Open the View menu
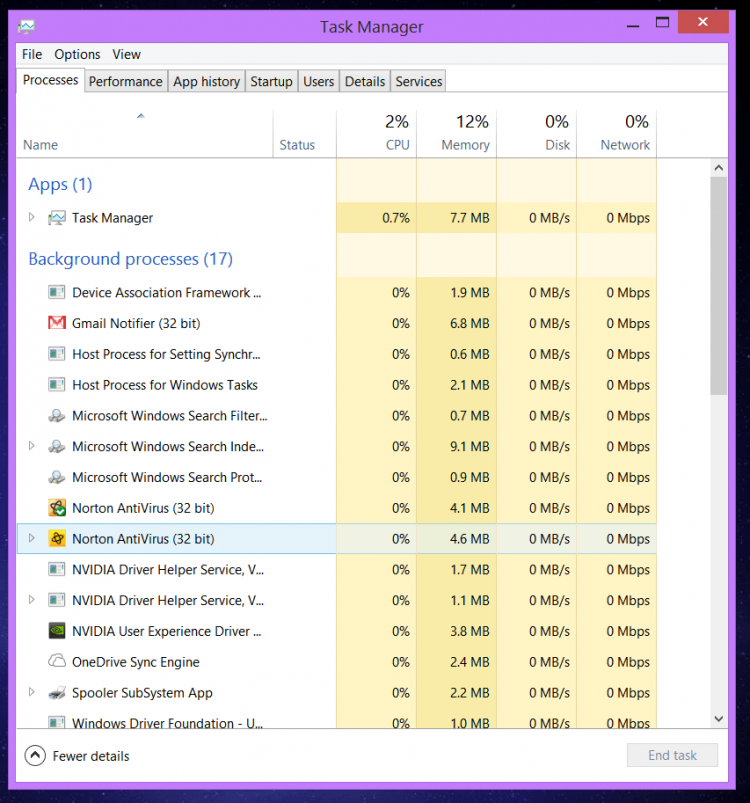Image resolution: width=750 pixels, height=803 pixels. (126, 54)
